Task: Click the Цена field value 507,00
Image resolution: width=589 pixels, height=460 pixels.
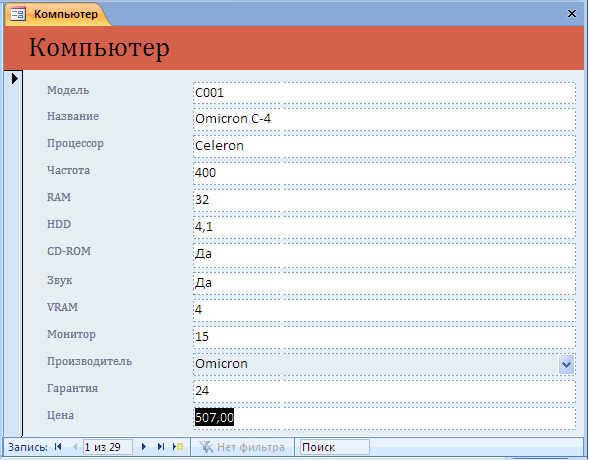Action: click(384, 418)
